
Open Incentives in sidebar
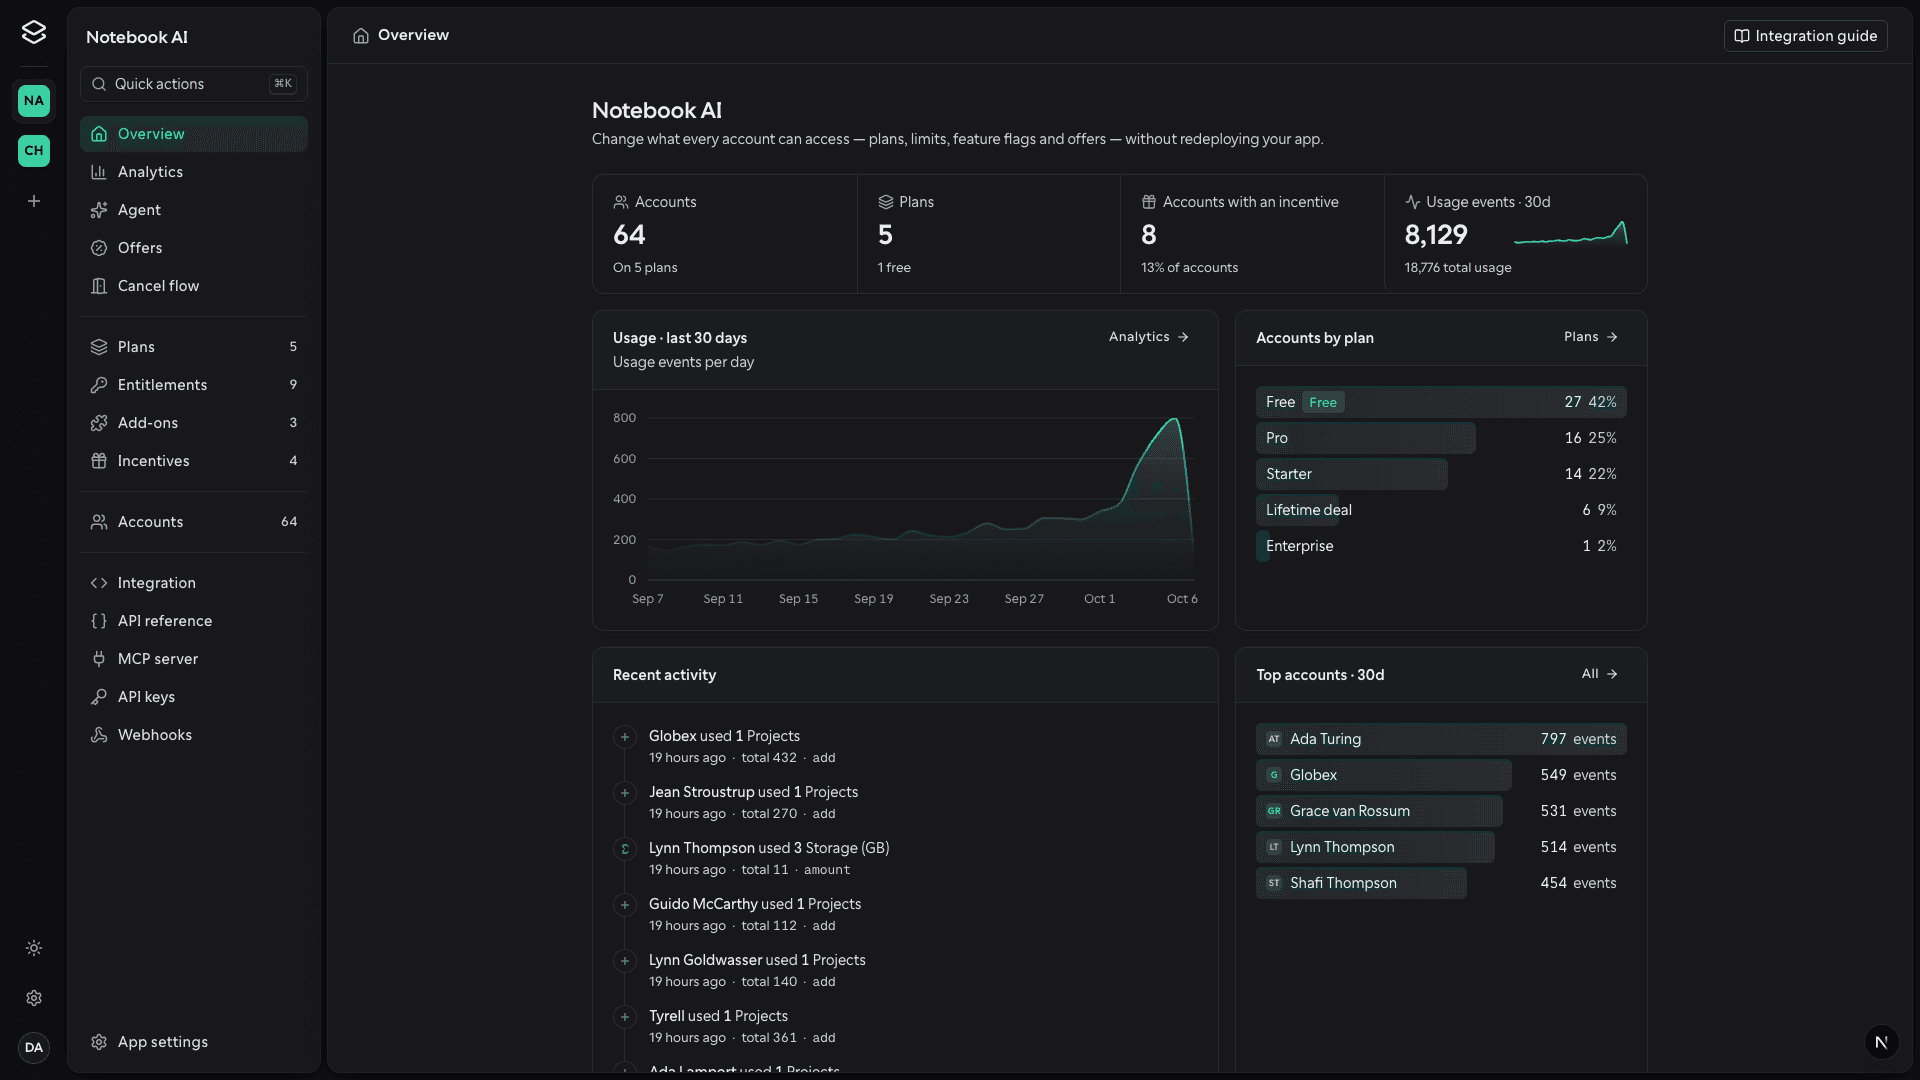[194, 461]
